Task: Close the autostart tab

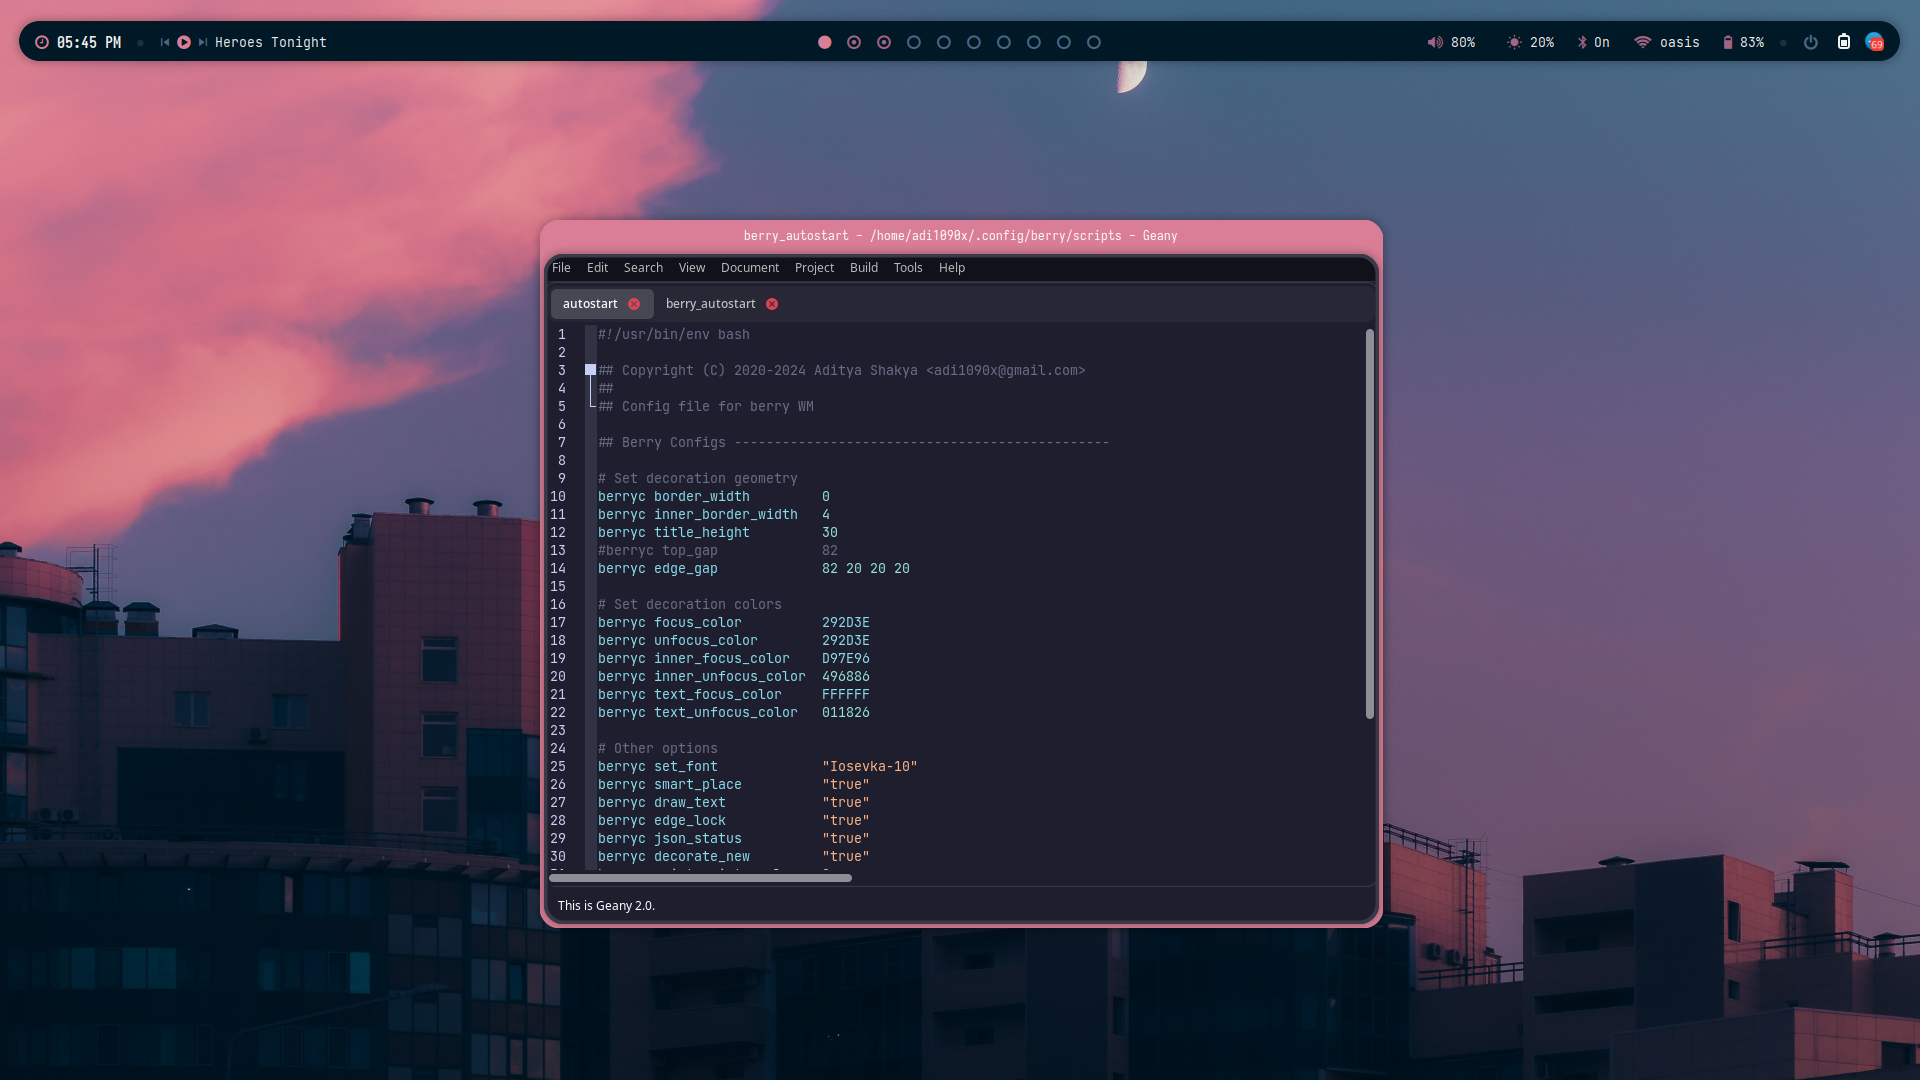Action: (634, 304)
